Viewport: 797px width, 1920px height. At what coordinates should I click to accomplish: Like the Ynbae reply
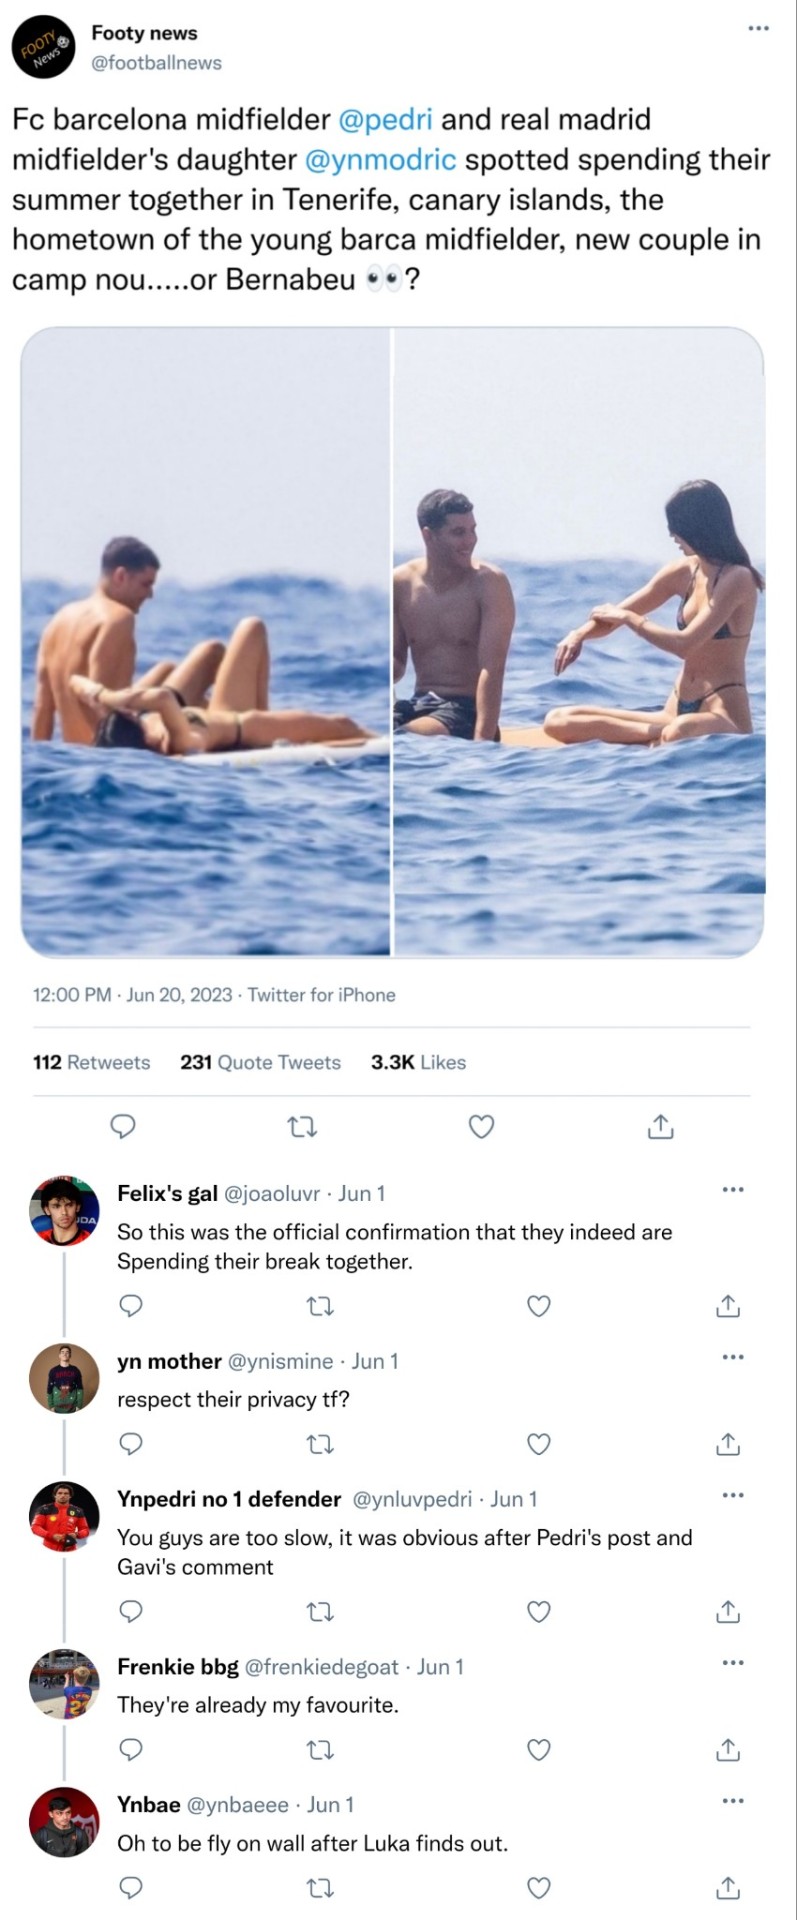pyautogui.click(x=539, y=1887)
